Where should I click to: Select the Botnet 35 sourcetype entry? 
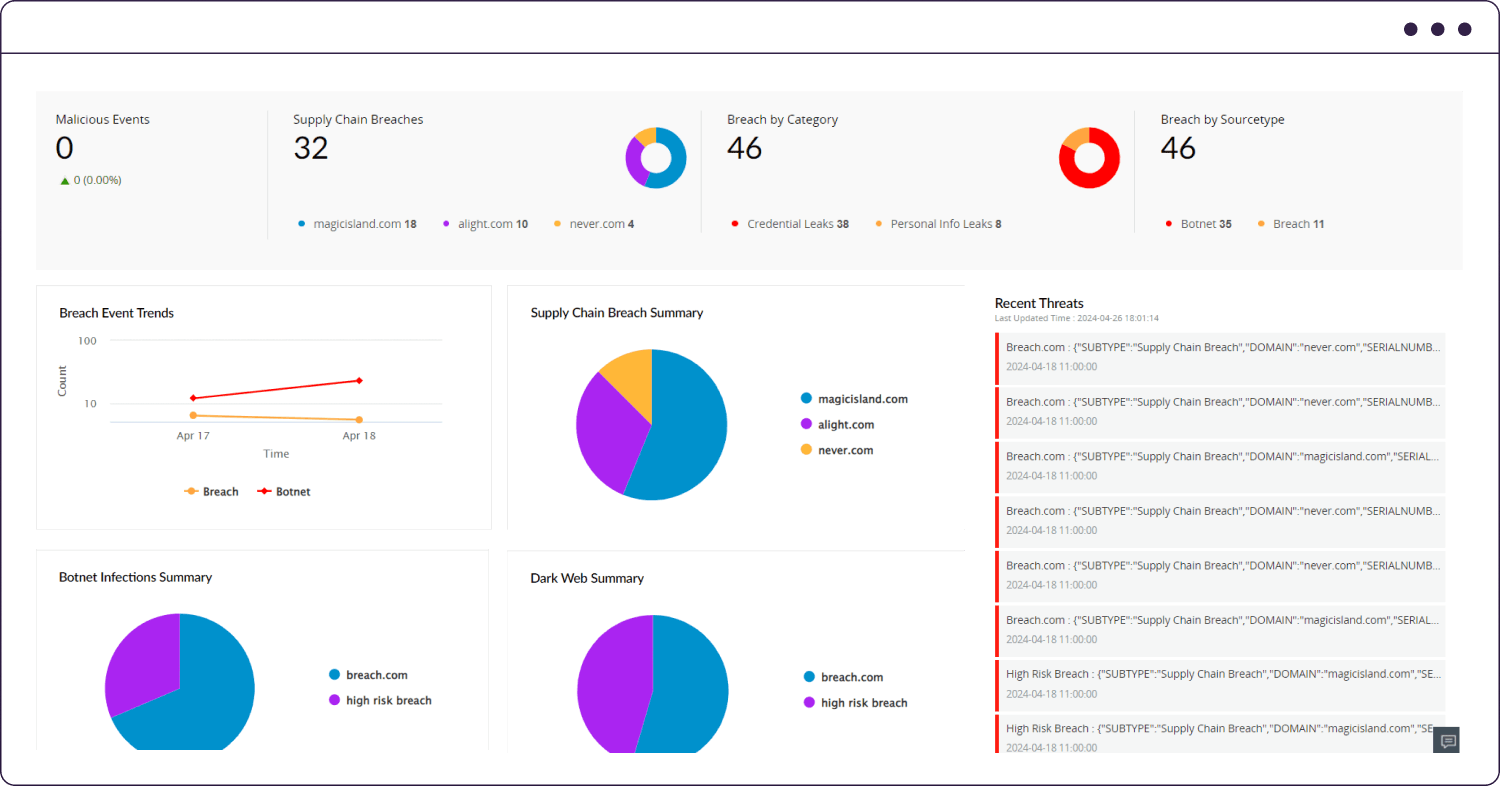1198,224
